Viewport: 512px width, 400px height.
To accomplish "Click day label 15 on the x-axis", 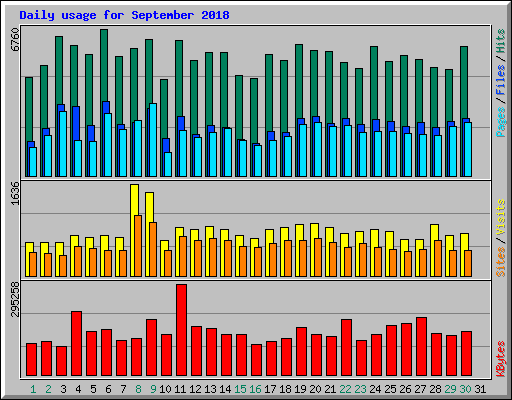I will coord(240,389).
